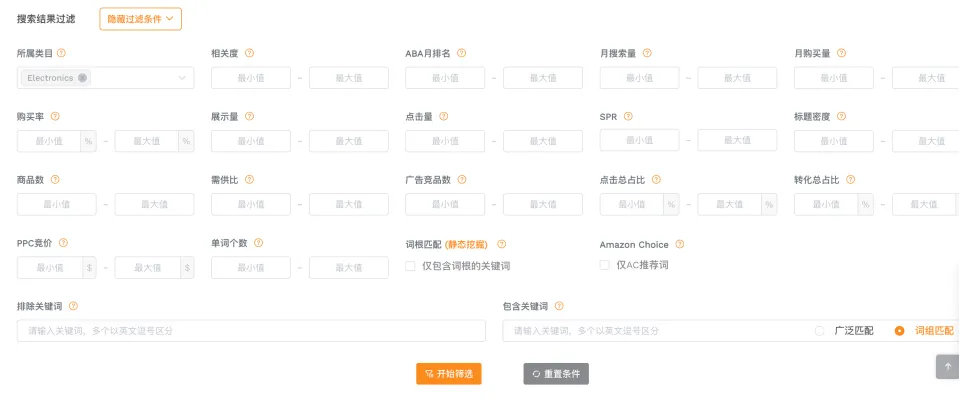This screenshot has height=401, width=960.
Task: Click help icon next to 月搜索量
Action: pos(647,53)
